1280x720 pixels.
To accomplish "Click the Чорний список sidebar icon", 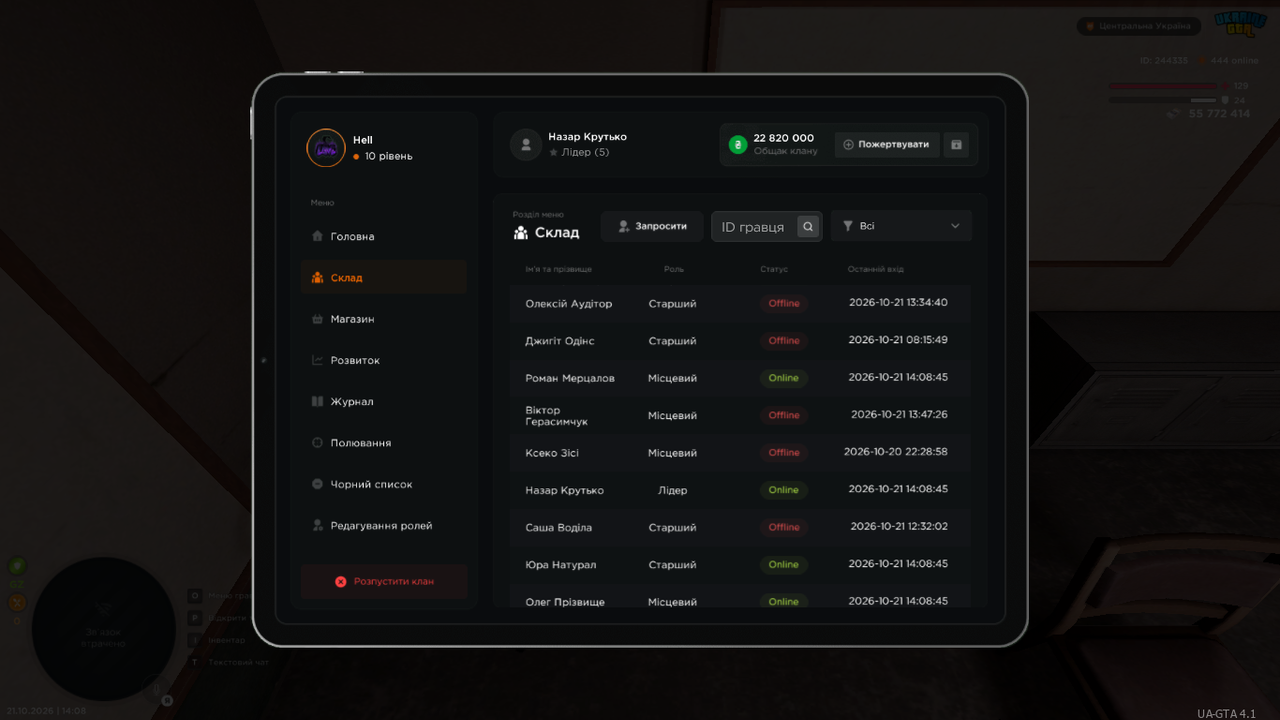I will coord(317,484).
